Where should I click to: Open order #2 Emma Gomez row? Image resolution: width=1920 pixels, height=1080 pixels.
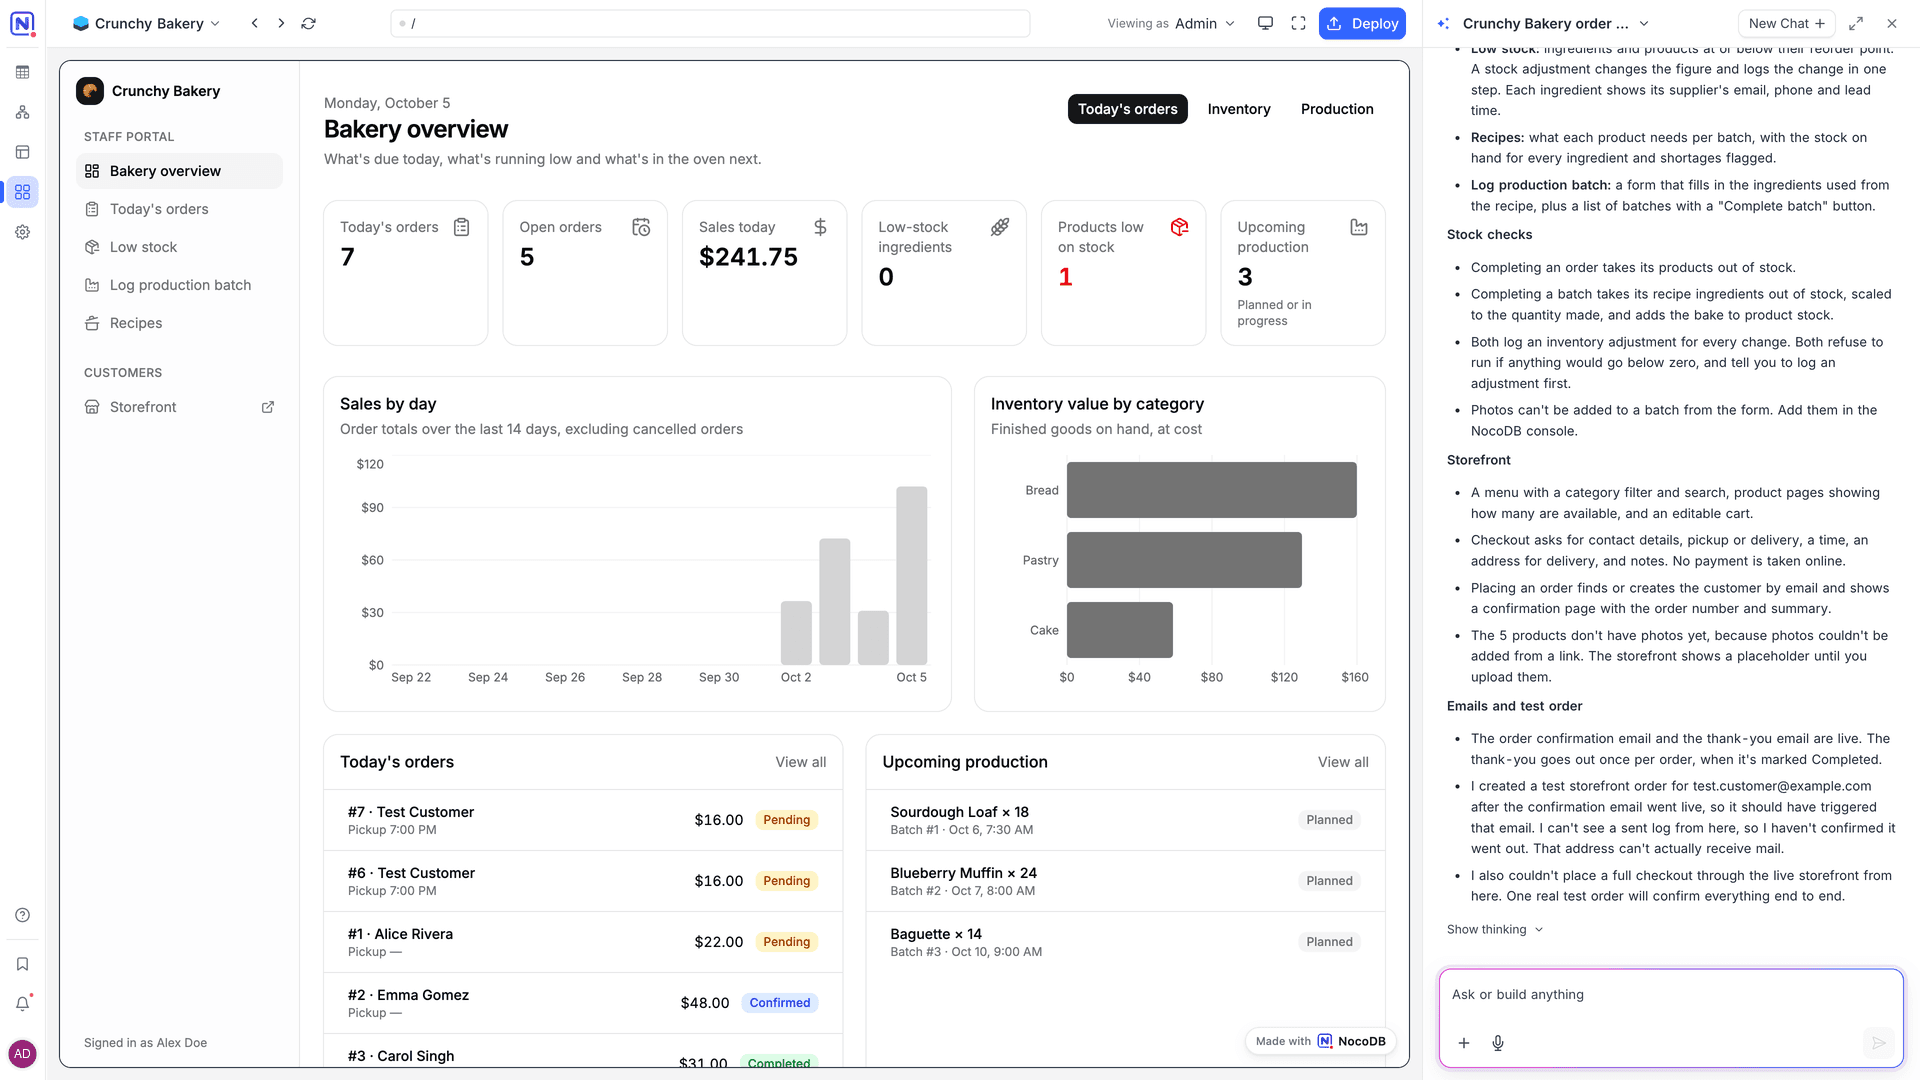[x=583, y=1003]
